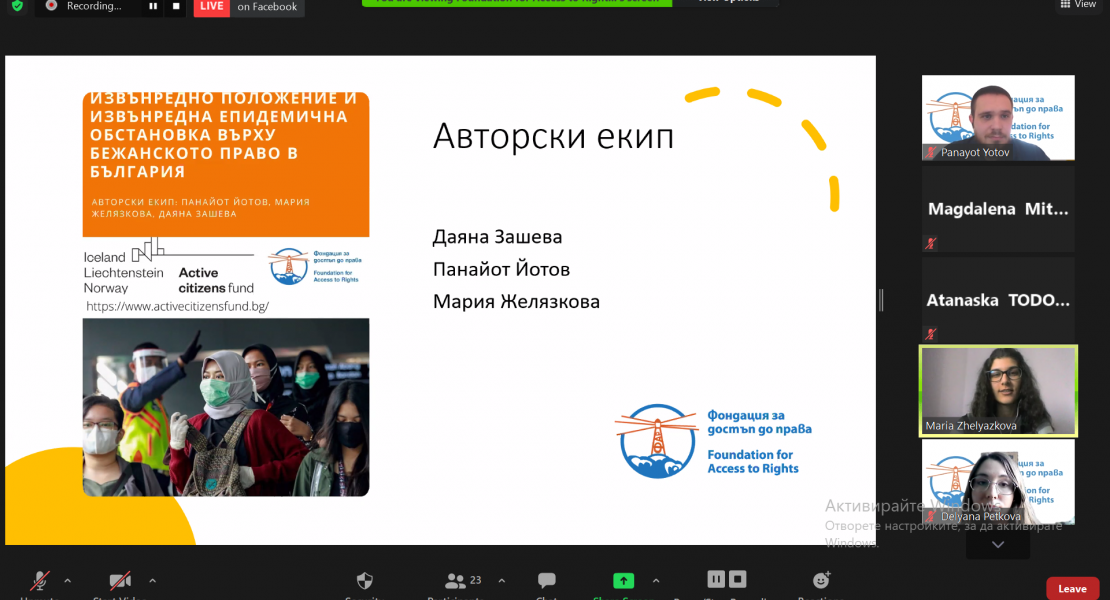The height and width of the screenshot is (600, 1110).
Task: Click the 'Foundation for Access to Rights' text
Action: coord(753,461)
